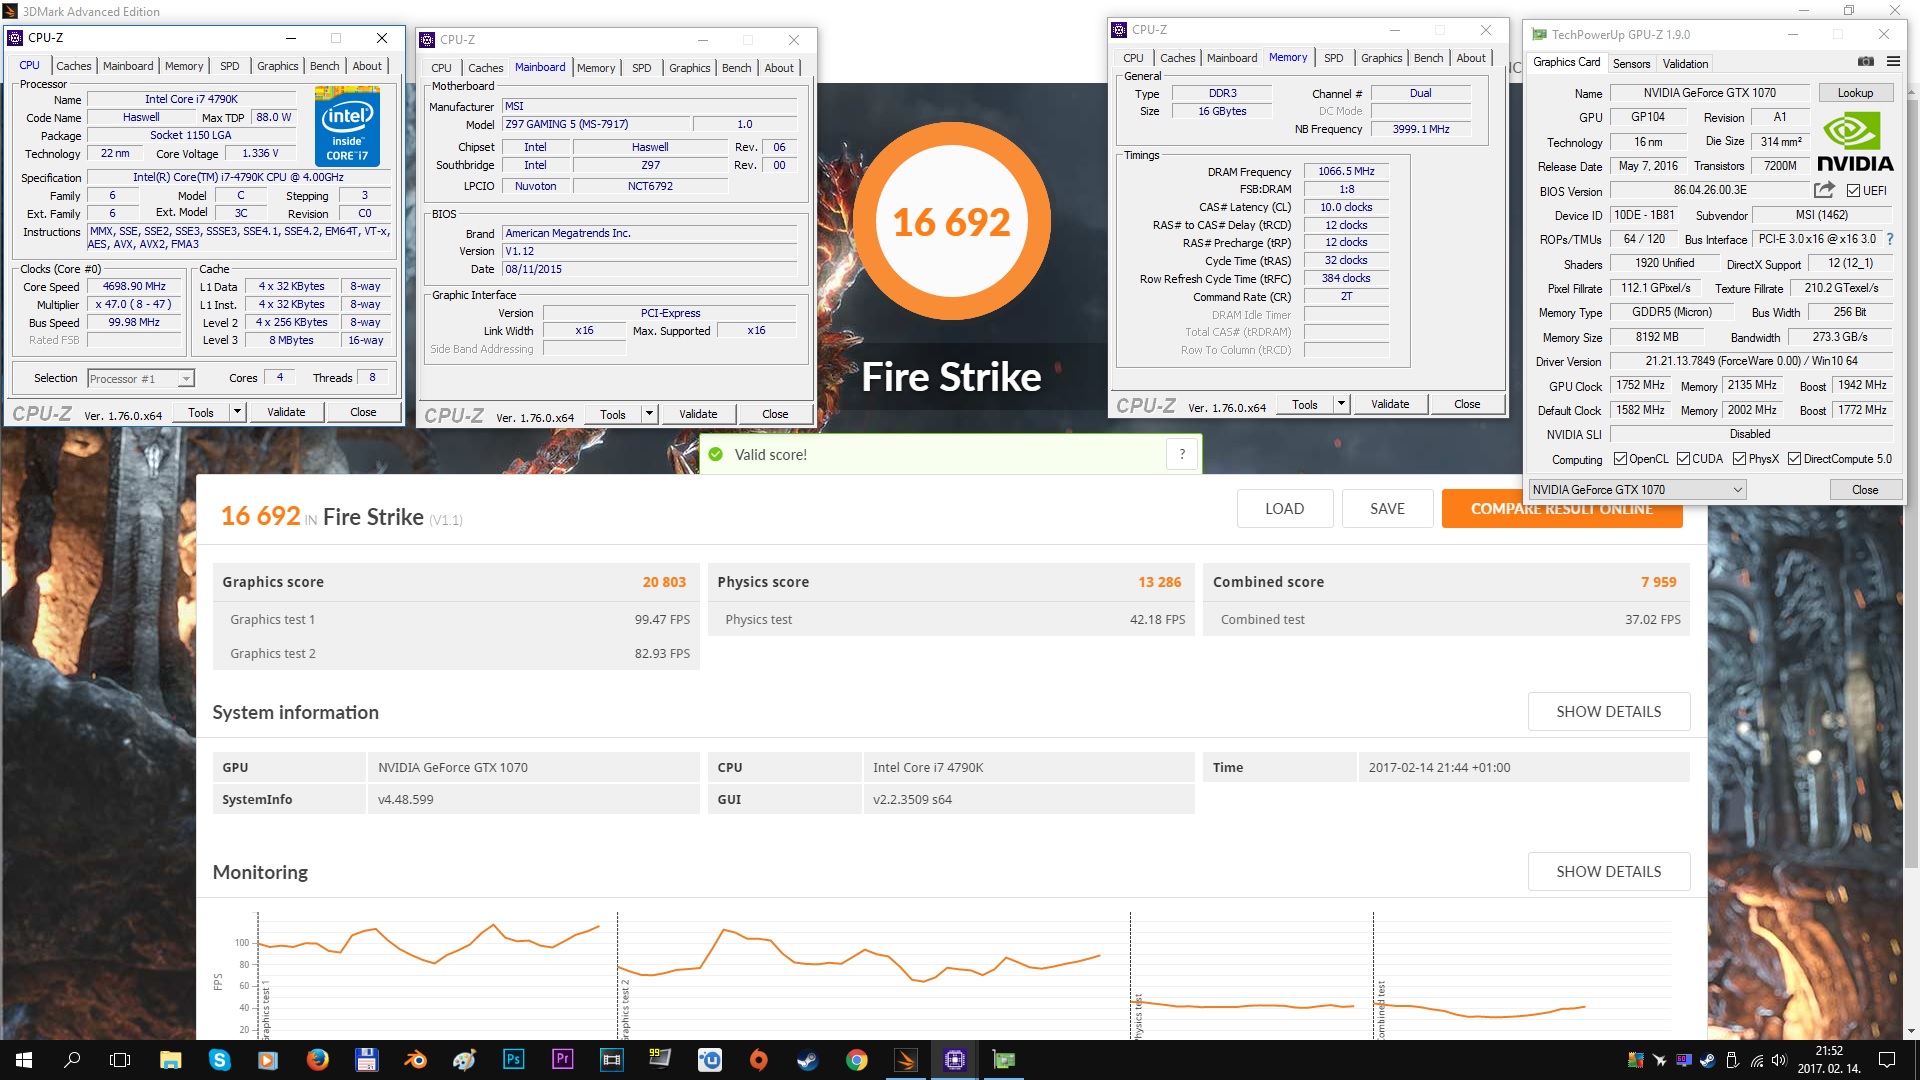Click BIOS export share icon
The height and width of the screenshot is (1080, 1920).
click(x=1824, y=190)
